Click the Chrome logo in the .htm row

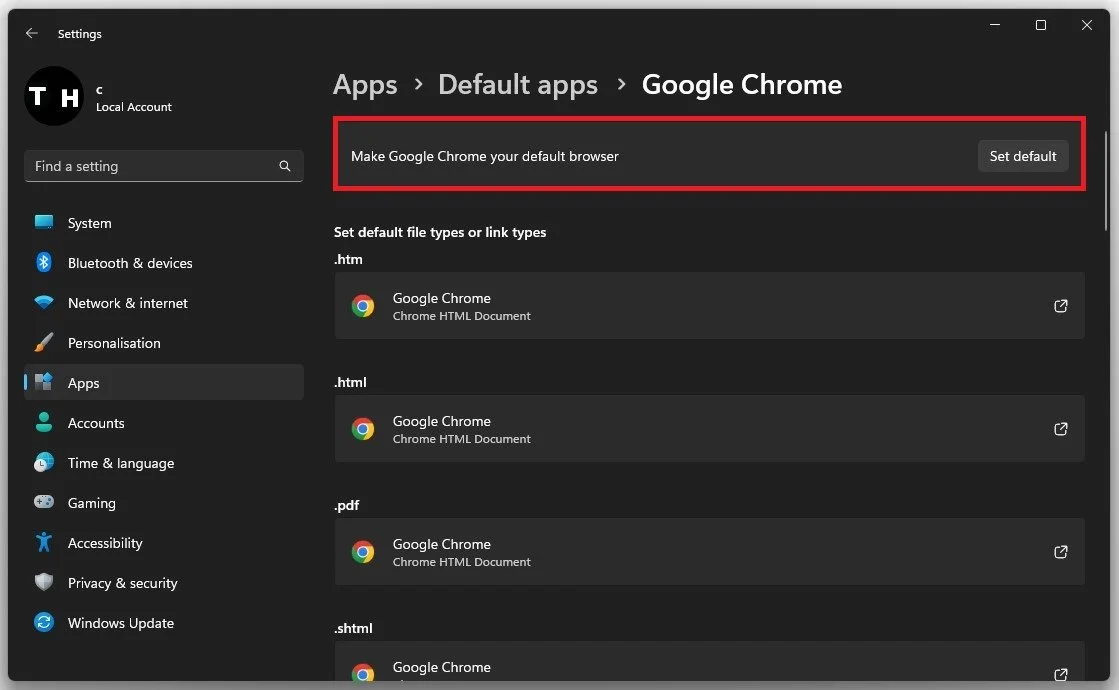[x=363, y=306]
